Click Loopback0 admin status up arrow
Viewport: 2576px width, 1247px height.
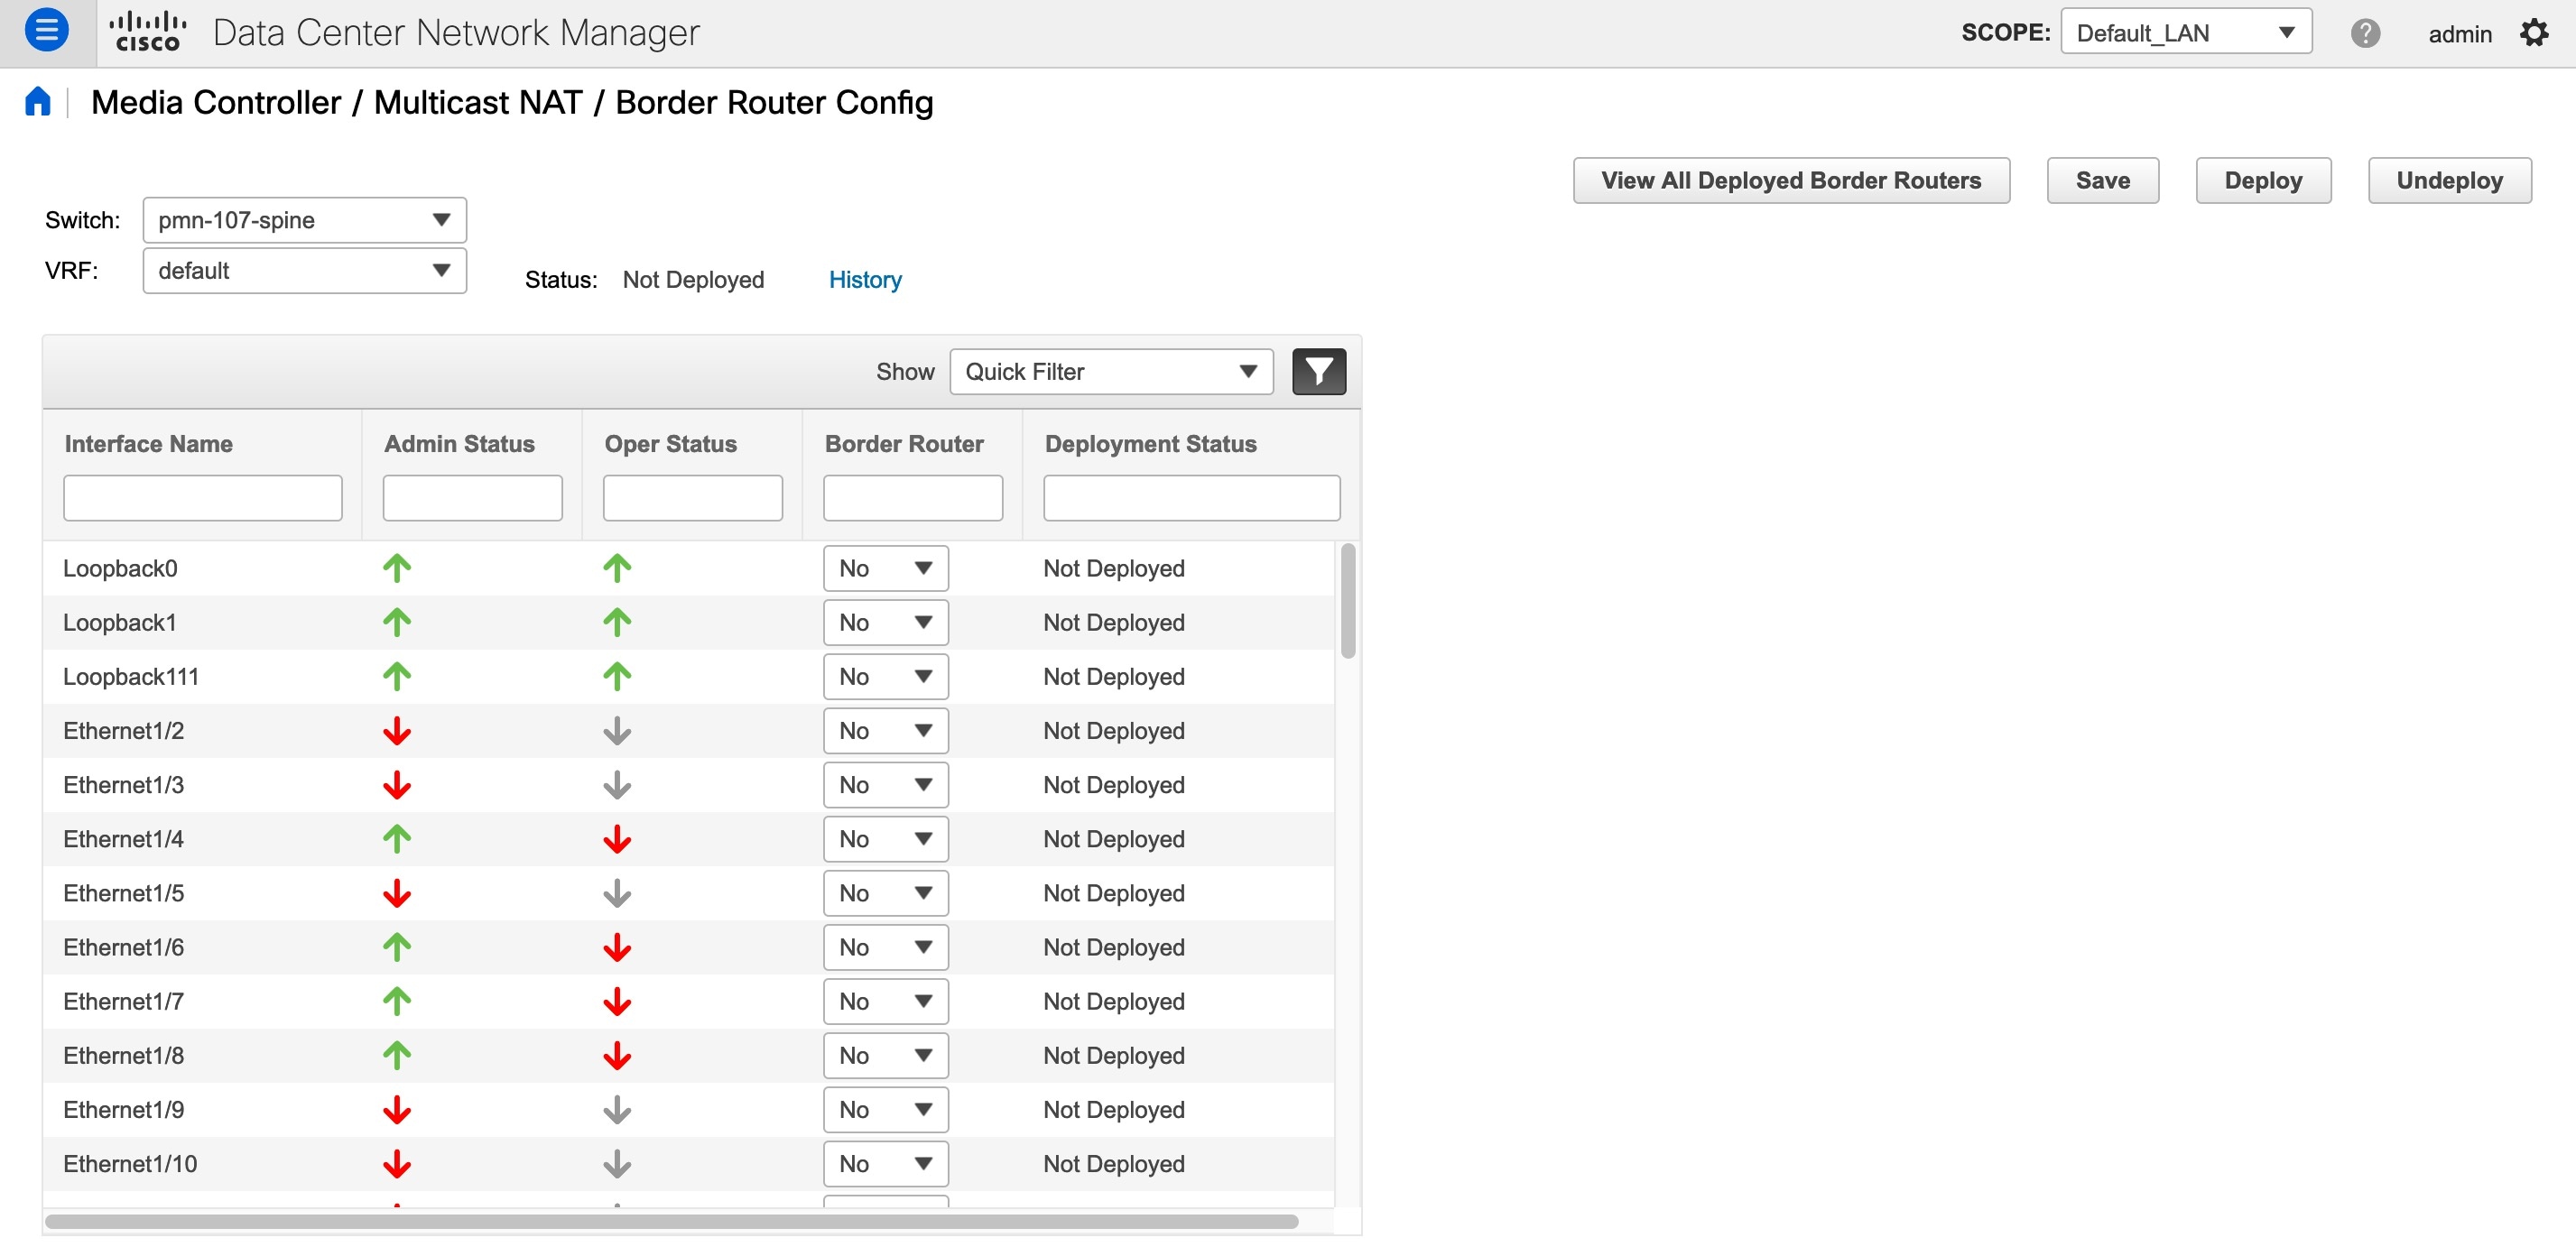point(397,568)
